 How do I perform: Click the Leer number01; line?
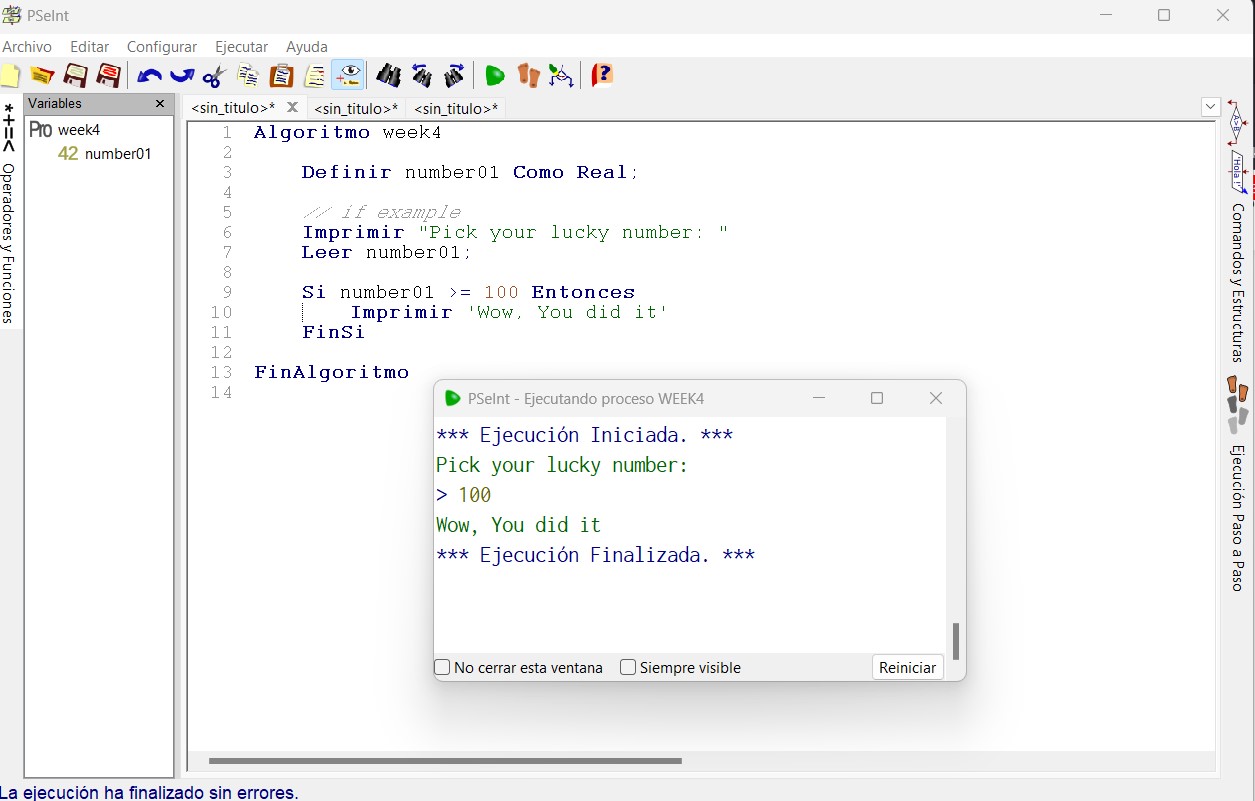tap(386, 252)
